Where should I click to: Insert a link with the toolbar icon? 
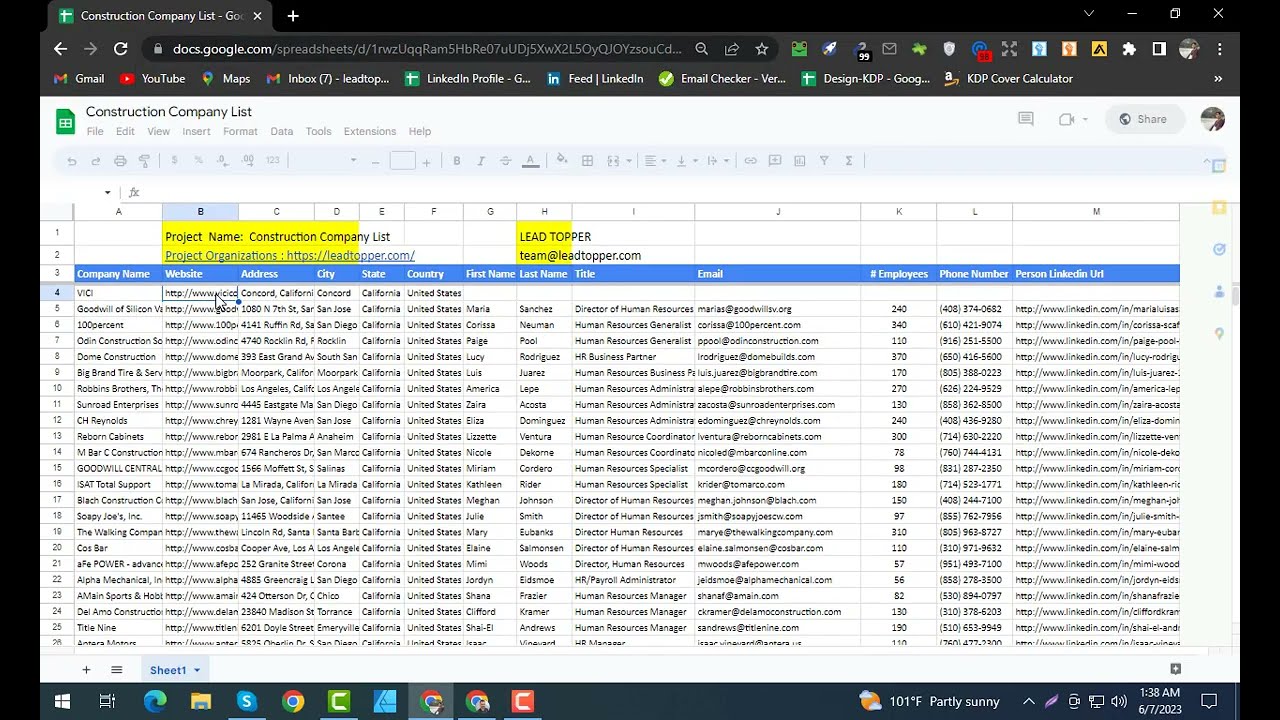tap(750, 161)
